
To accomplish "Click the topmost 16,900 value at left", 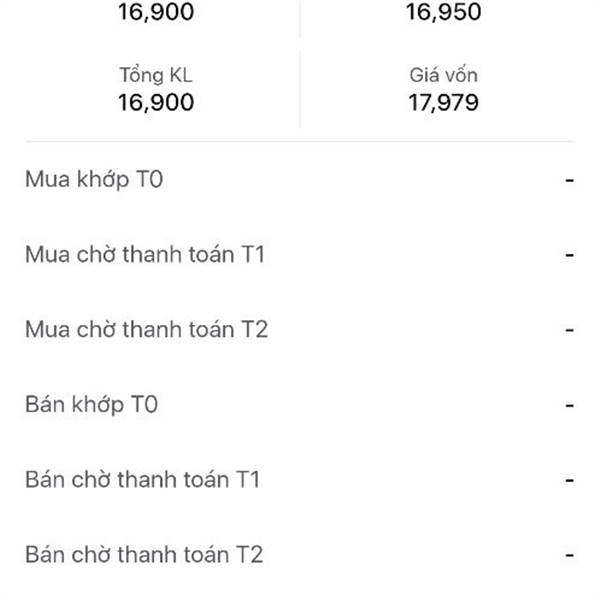I will coord(155,13).
